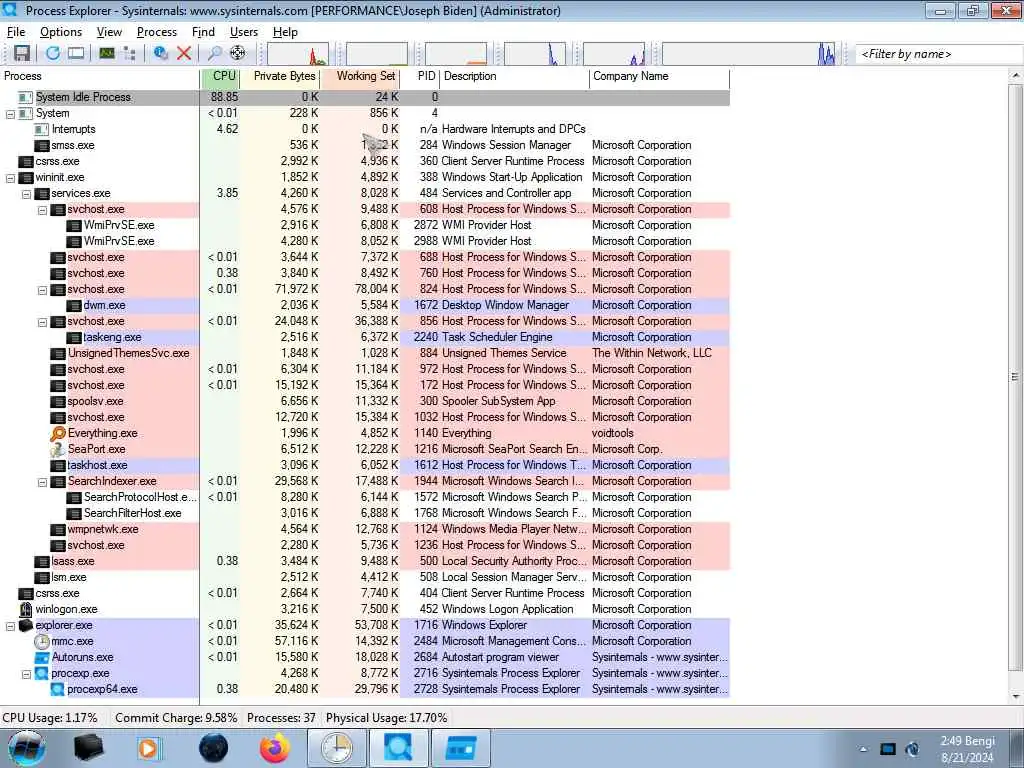Click the Properties toolbar icon
This screenshot has width=1024, height=768.
coord(160,54)
